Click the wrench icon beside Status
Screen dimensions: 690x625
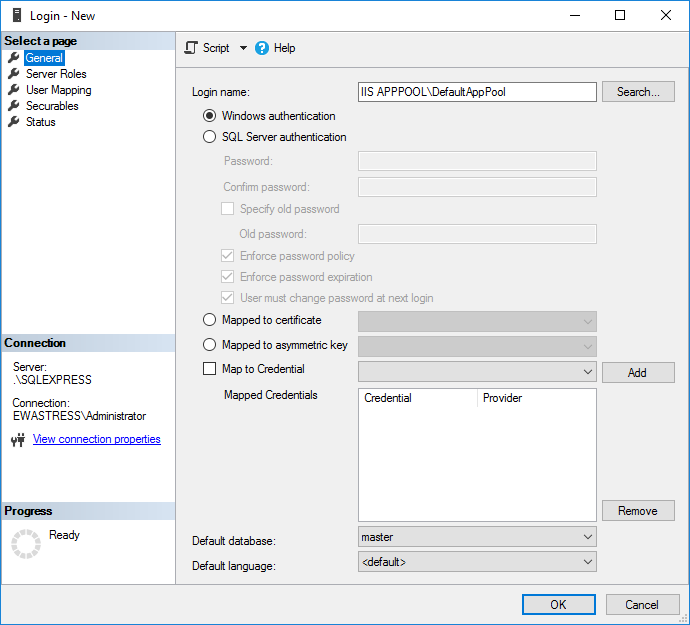(x=14, y=122)
